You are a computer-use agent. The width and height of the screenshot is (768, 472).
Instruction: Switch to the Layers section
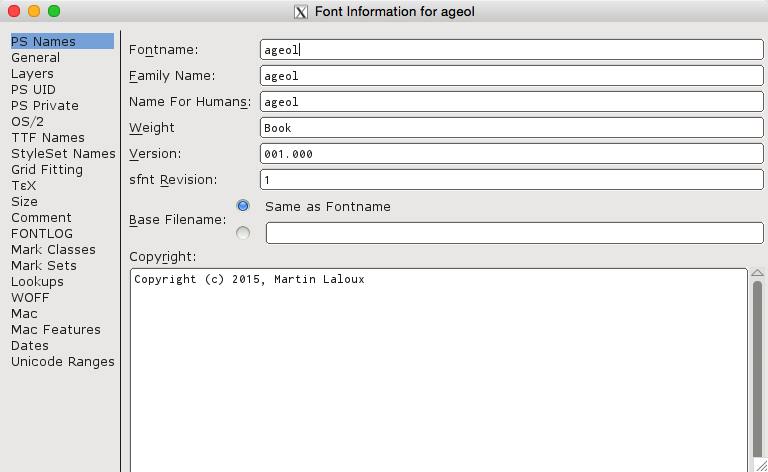32,74
